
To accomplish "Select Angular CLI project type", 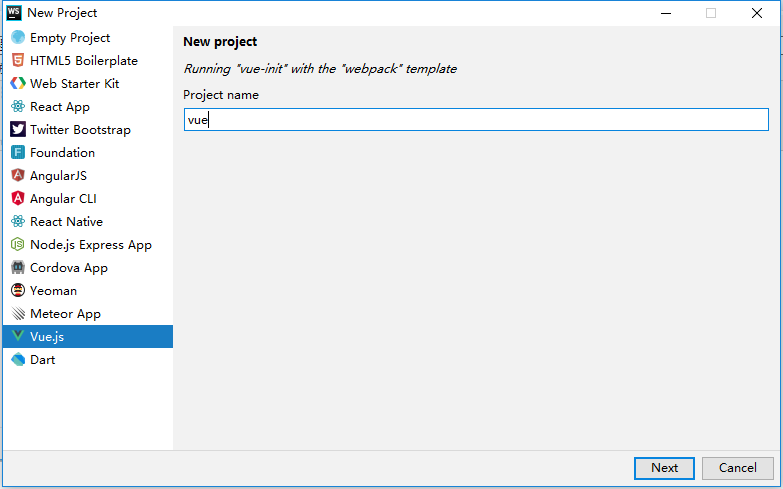I will coord(63,199).
